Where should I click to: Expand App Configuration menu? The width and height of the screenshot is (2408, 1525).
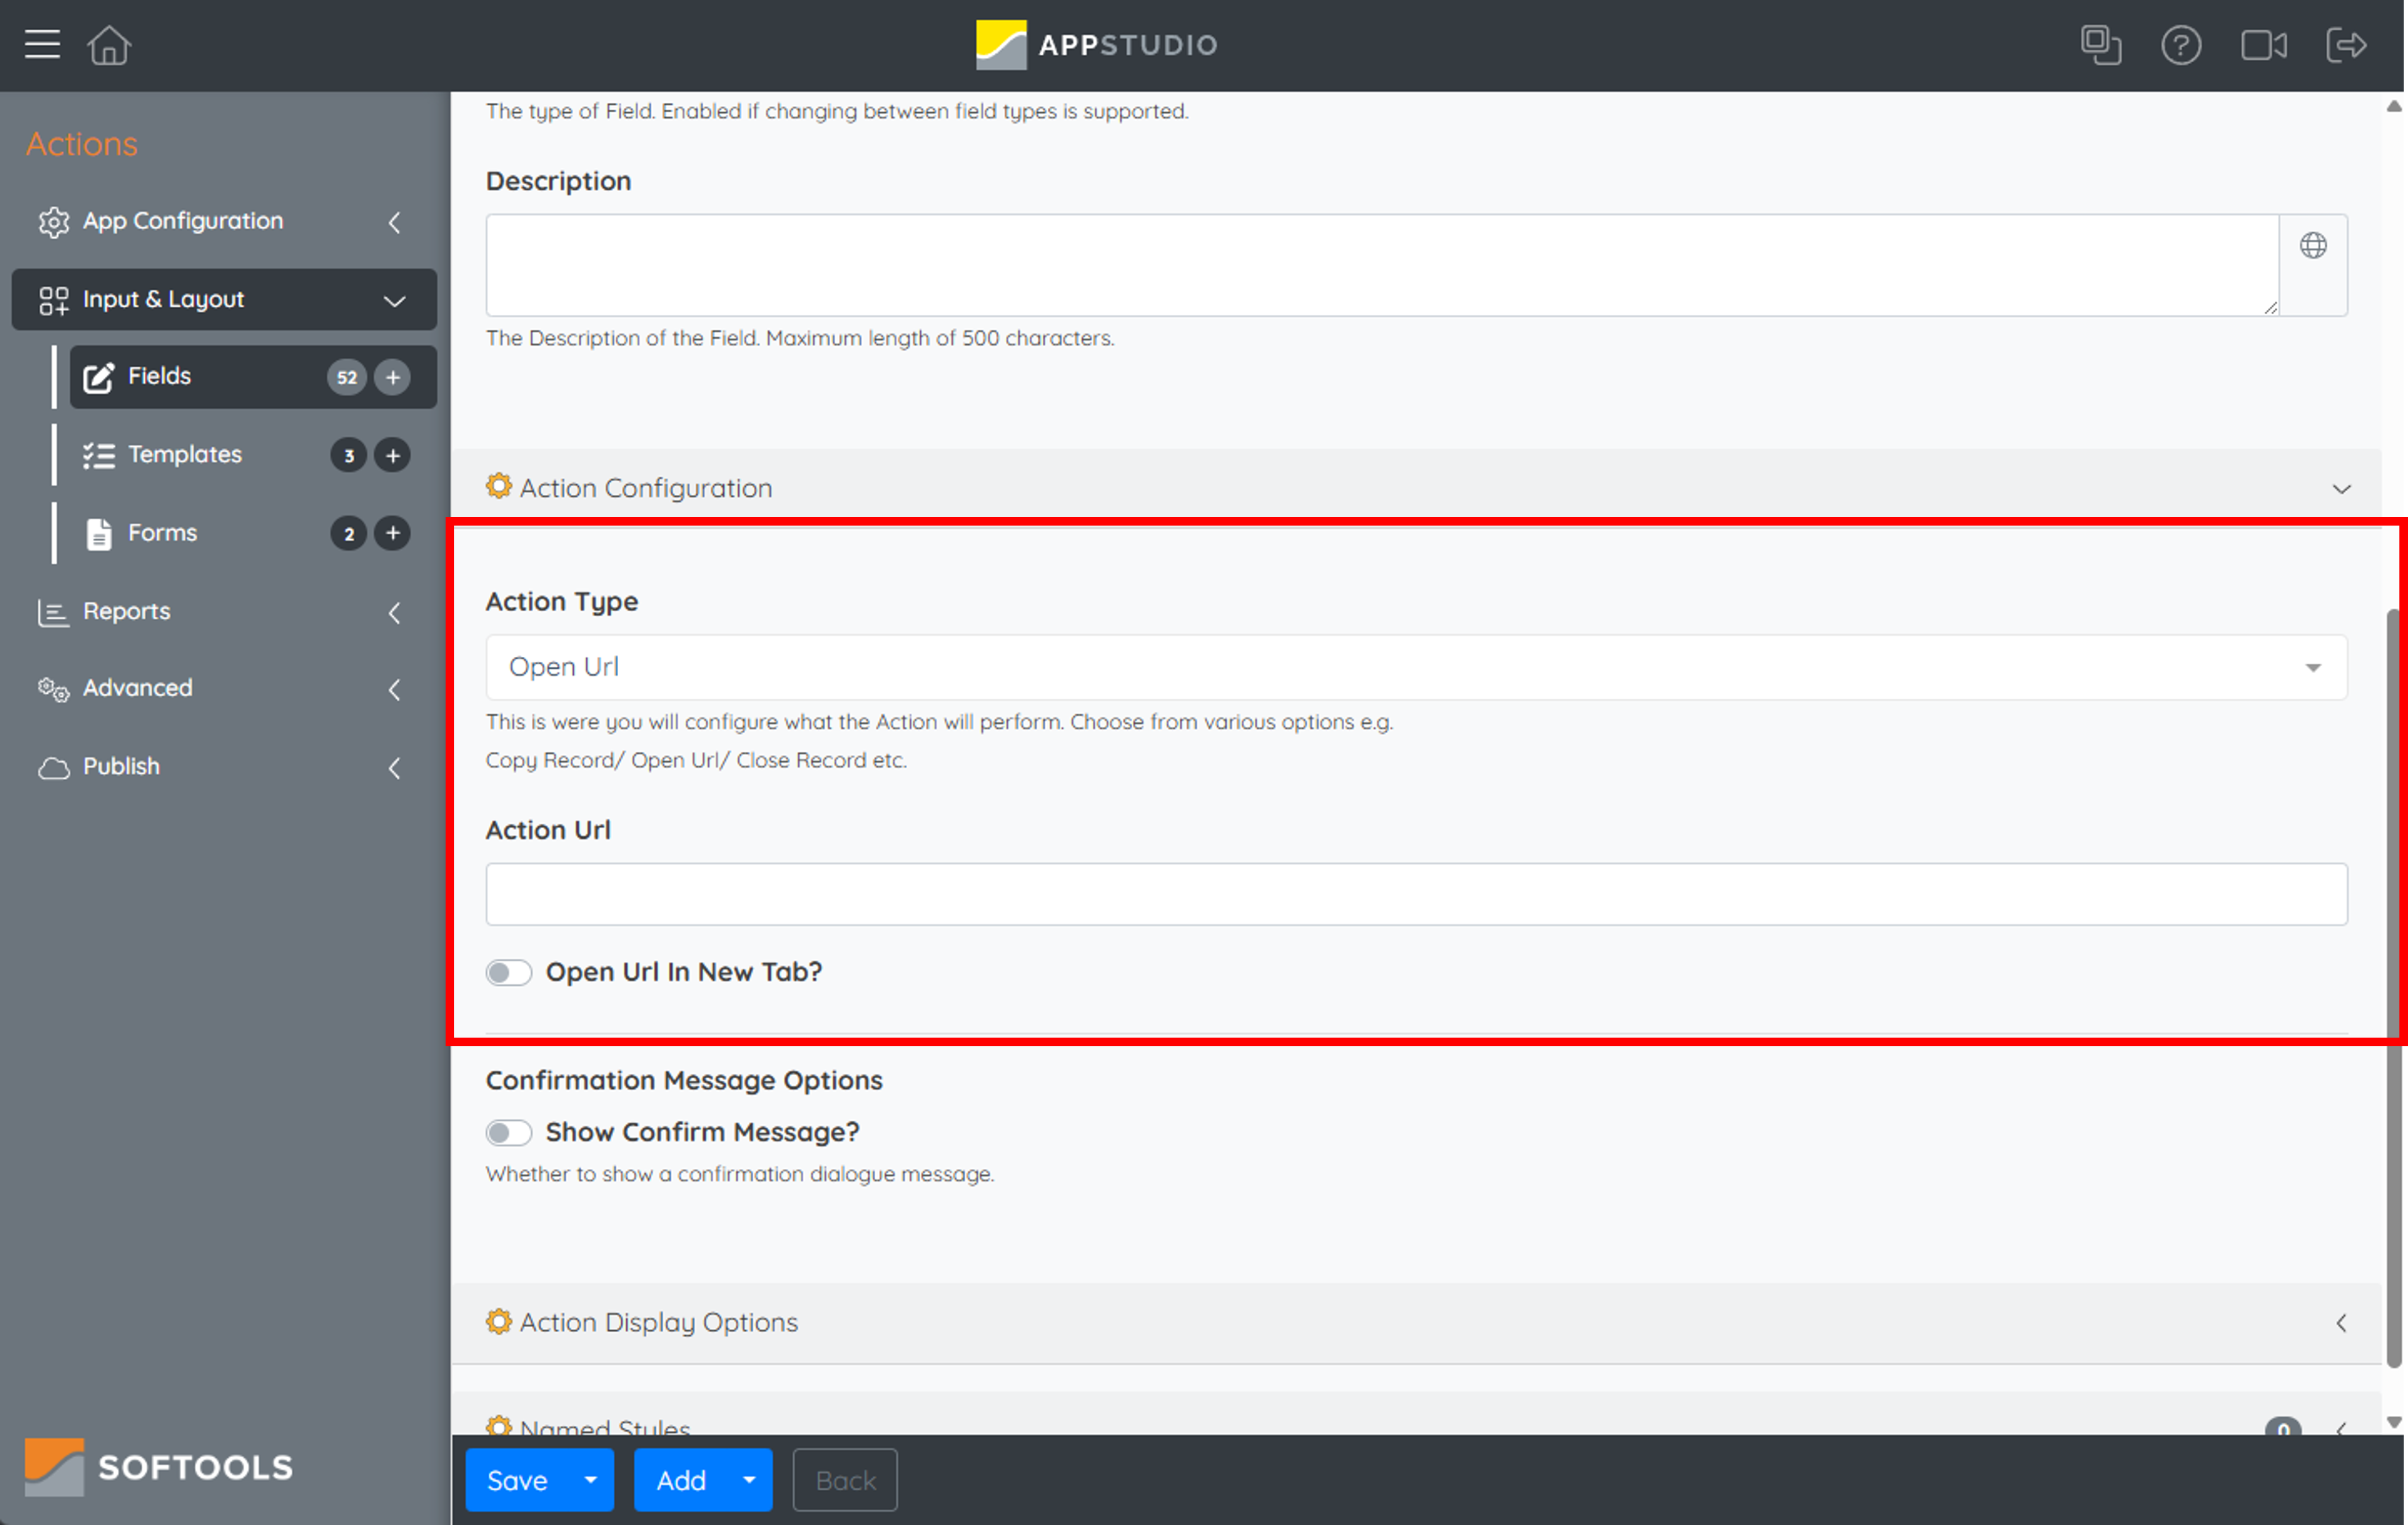coord(395,222)
